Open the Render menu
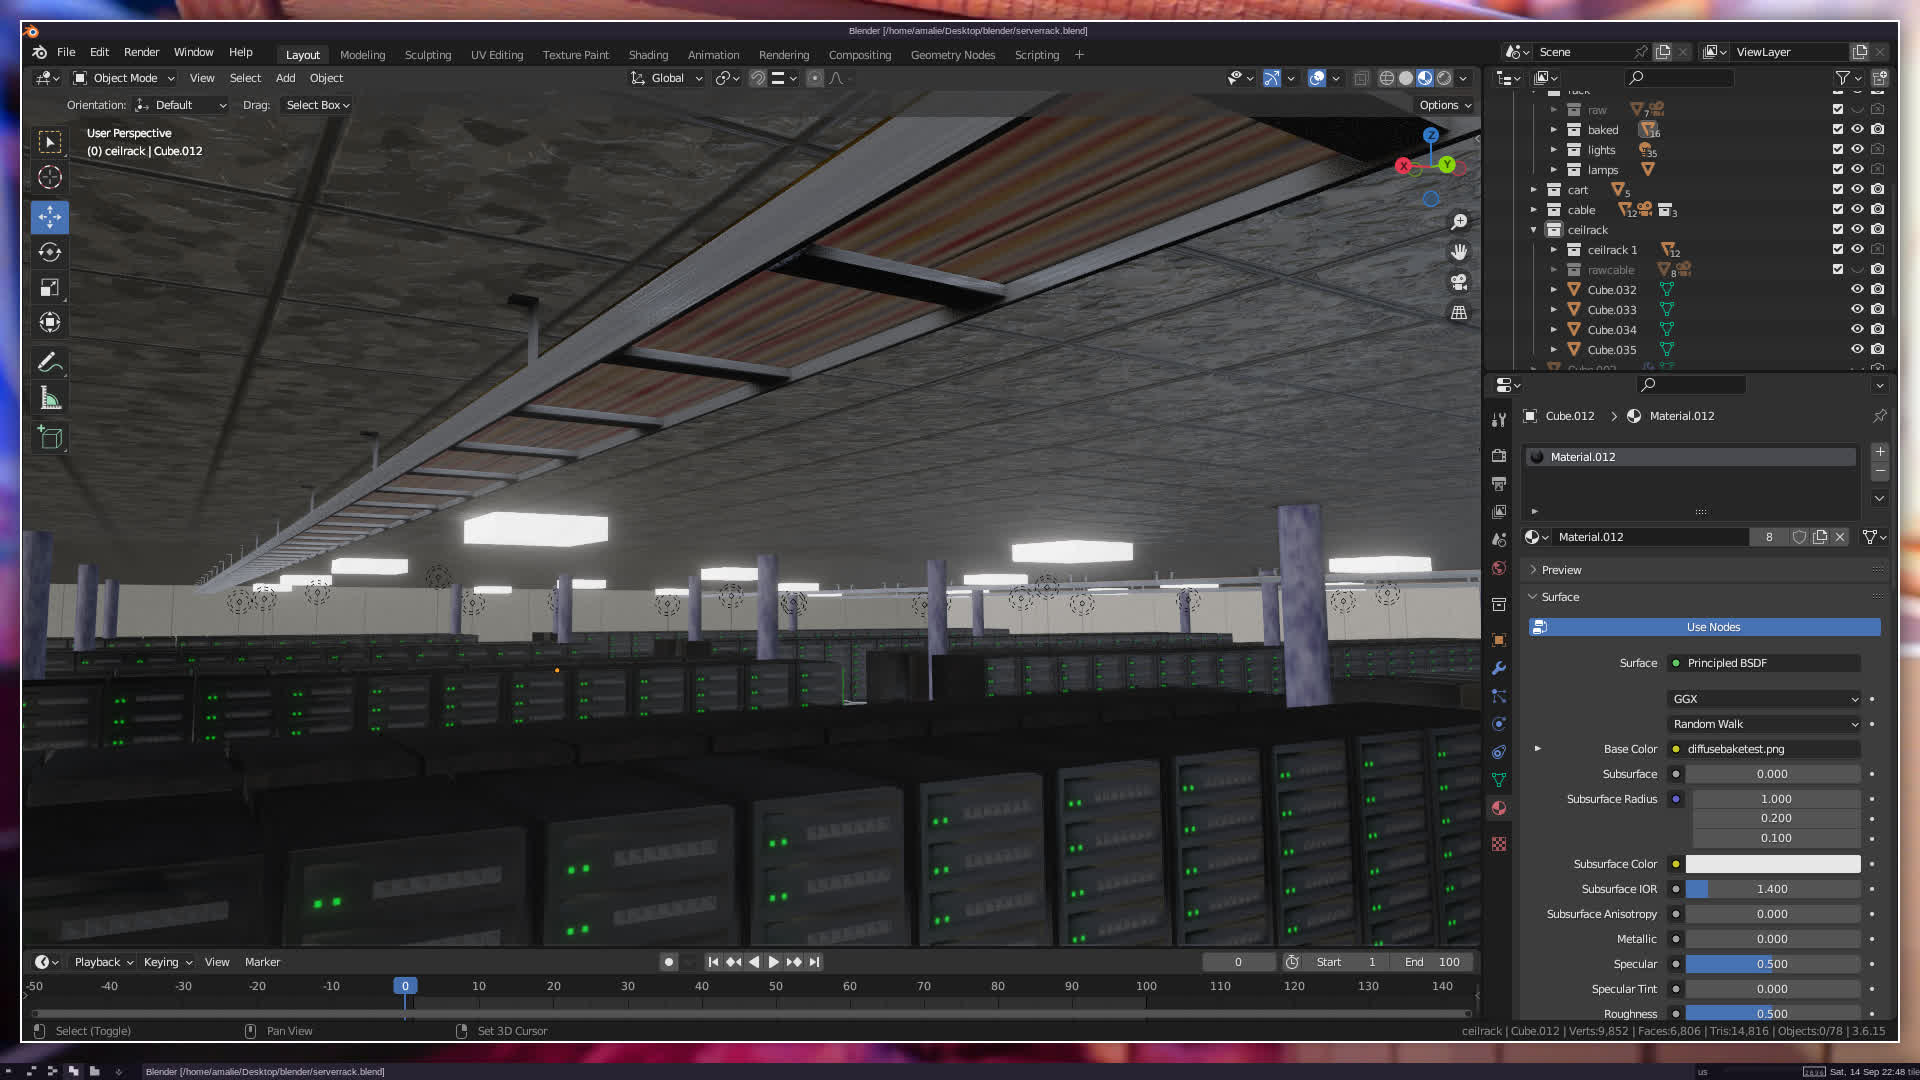This screenshot has width=1920, height=1080. [141, 52]
